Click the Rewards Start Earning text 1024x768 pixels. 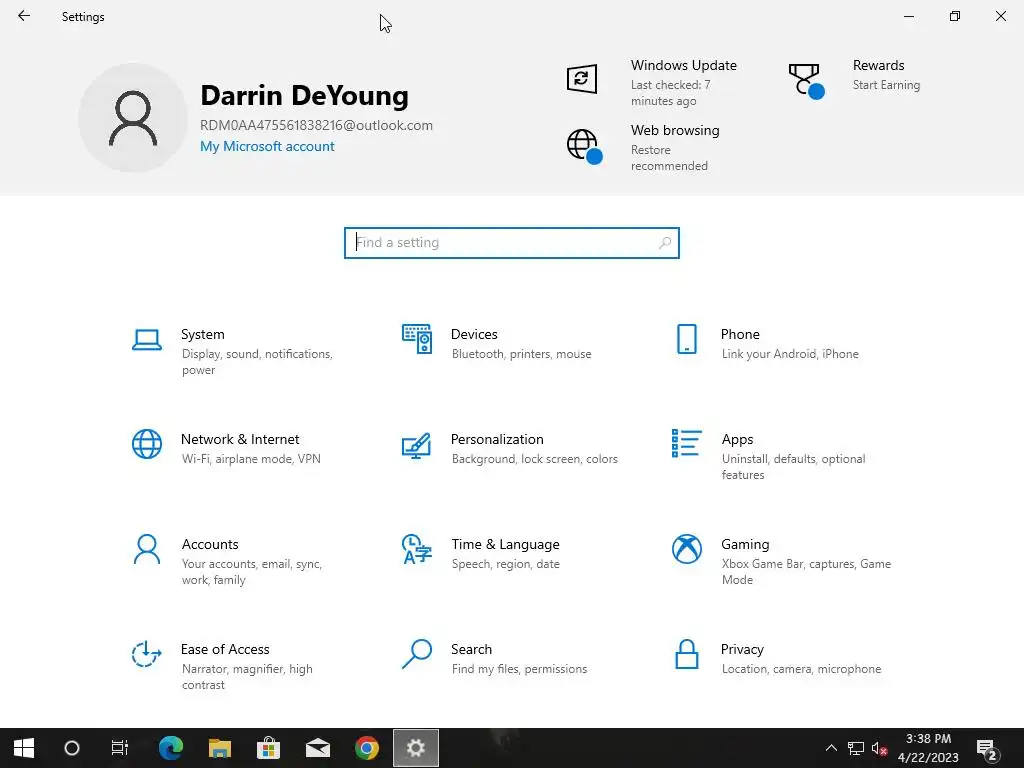click(x=886, y=85)
